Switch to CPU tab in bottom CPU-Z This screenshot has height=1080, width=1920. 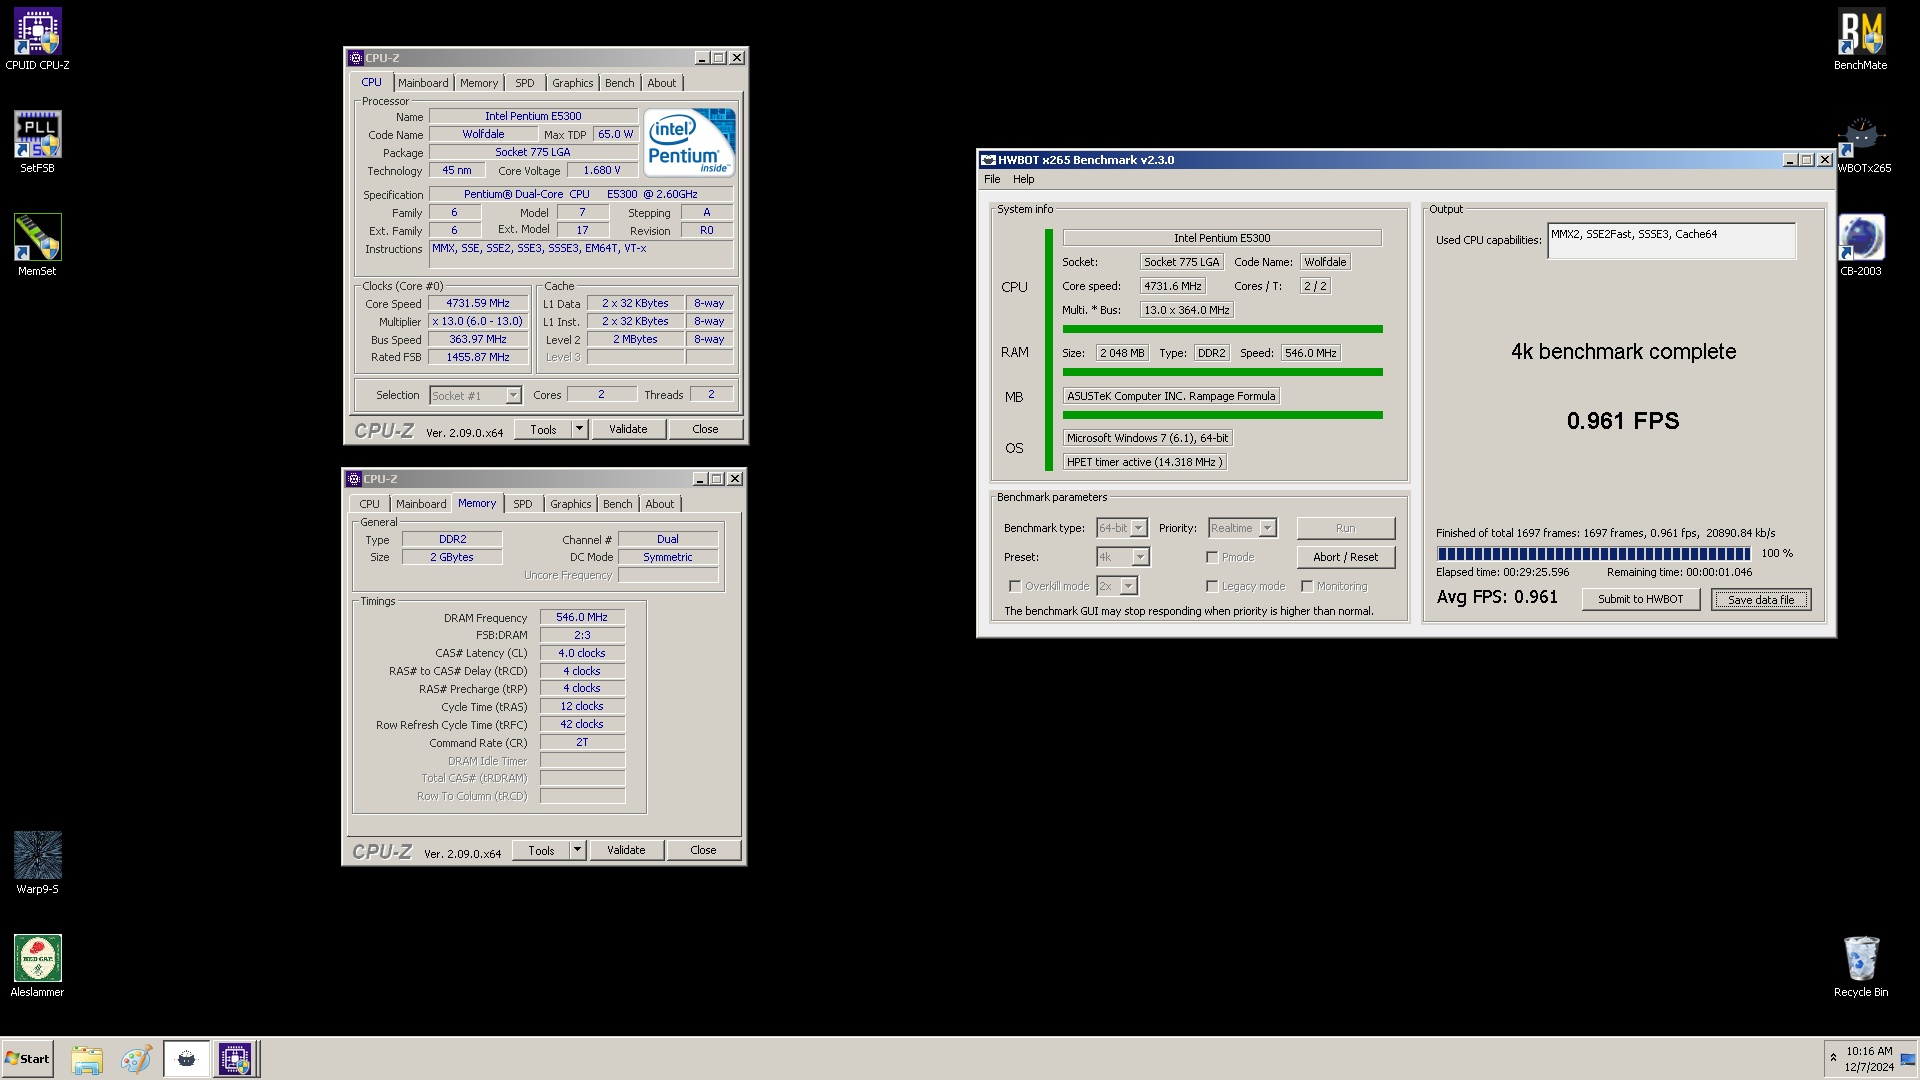tap(370, 504)
